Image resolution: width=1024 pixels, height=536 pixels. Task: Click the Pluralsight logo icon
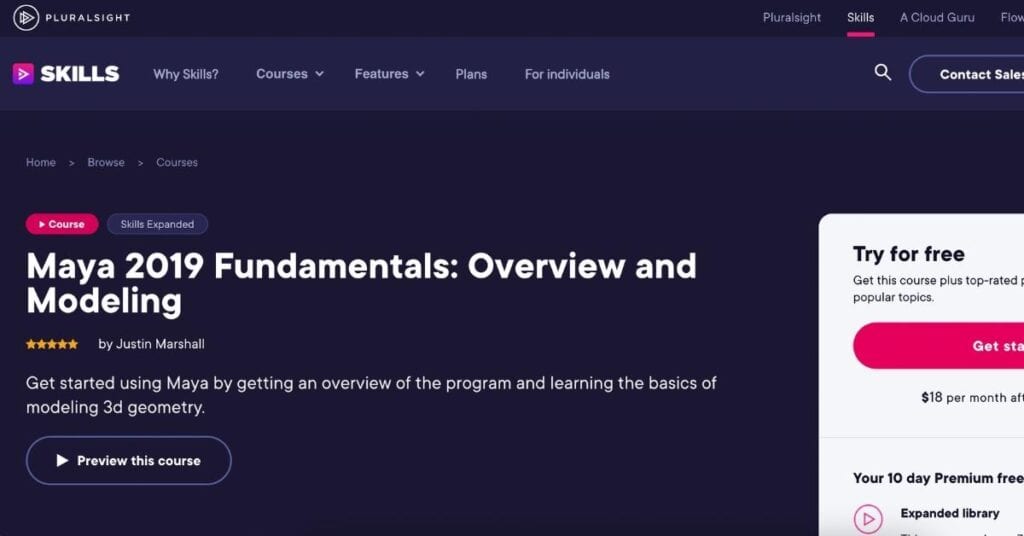[26, 18]
